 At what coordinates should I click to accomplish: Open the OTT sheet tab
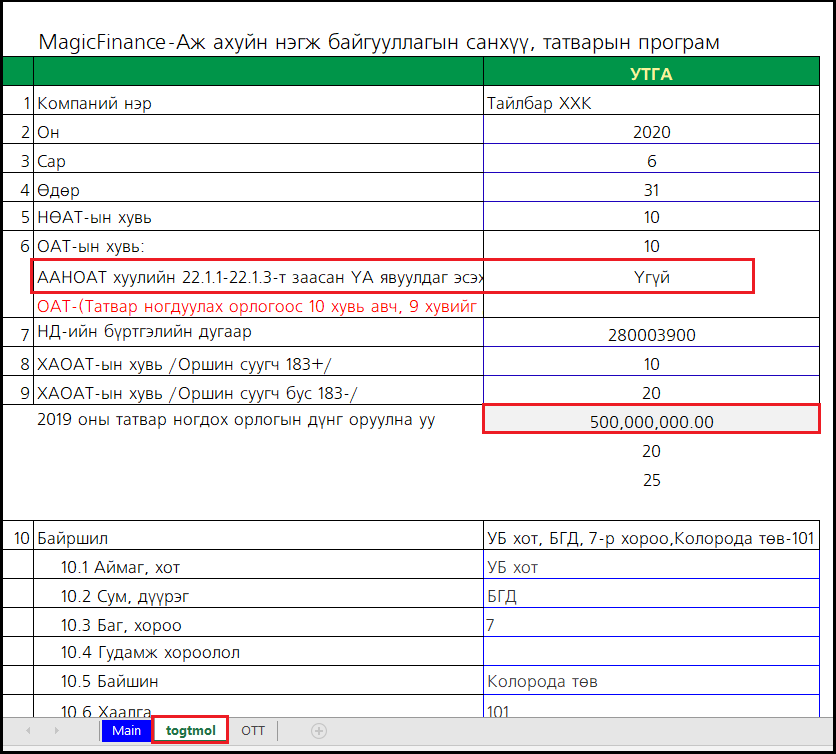point(253,731)
